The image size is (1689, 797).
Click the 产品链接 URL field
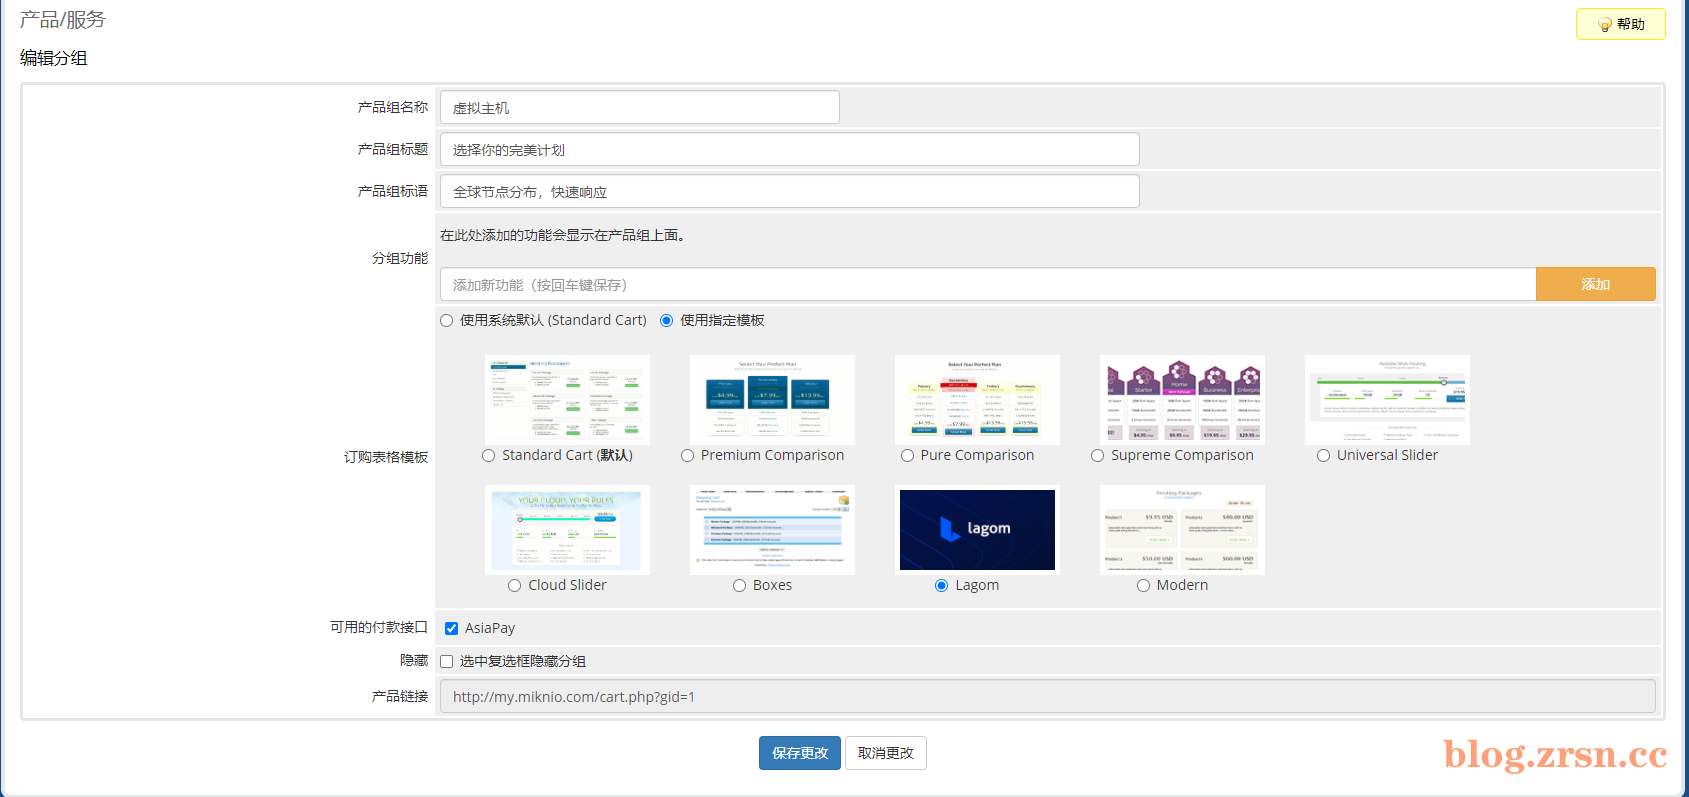pyautogui.click(x=1048, y=696)
